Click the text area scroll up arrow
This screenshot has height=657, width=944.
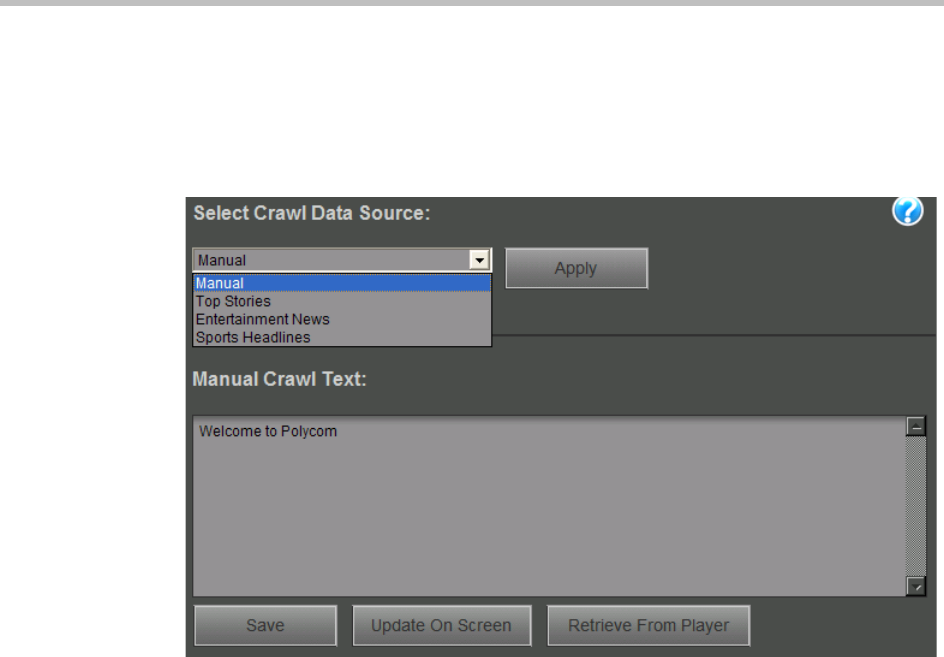point(914,427)
